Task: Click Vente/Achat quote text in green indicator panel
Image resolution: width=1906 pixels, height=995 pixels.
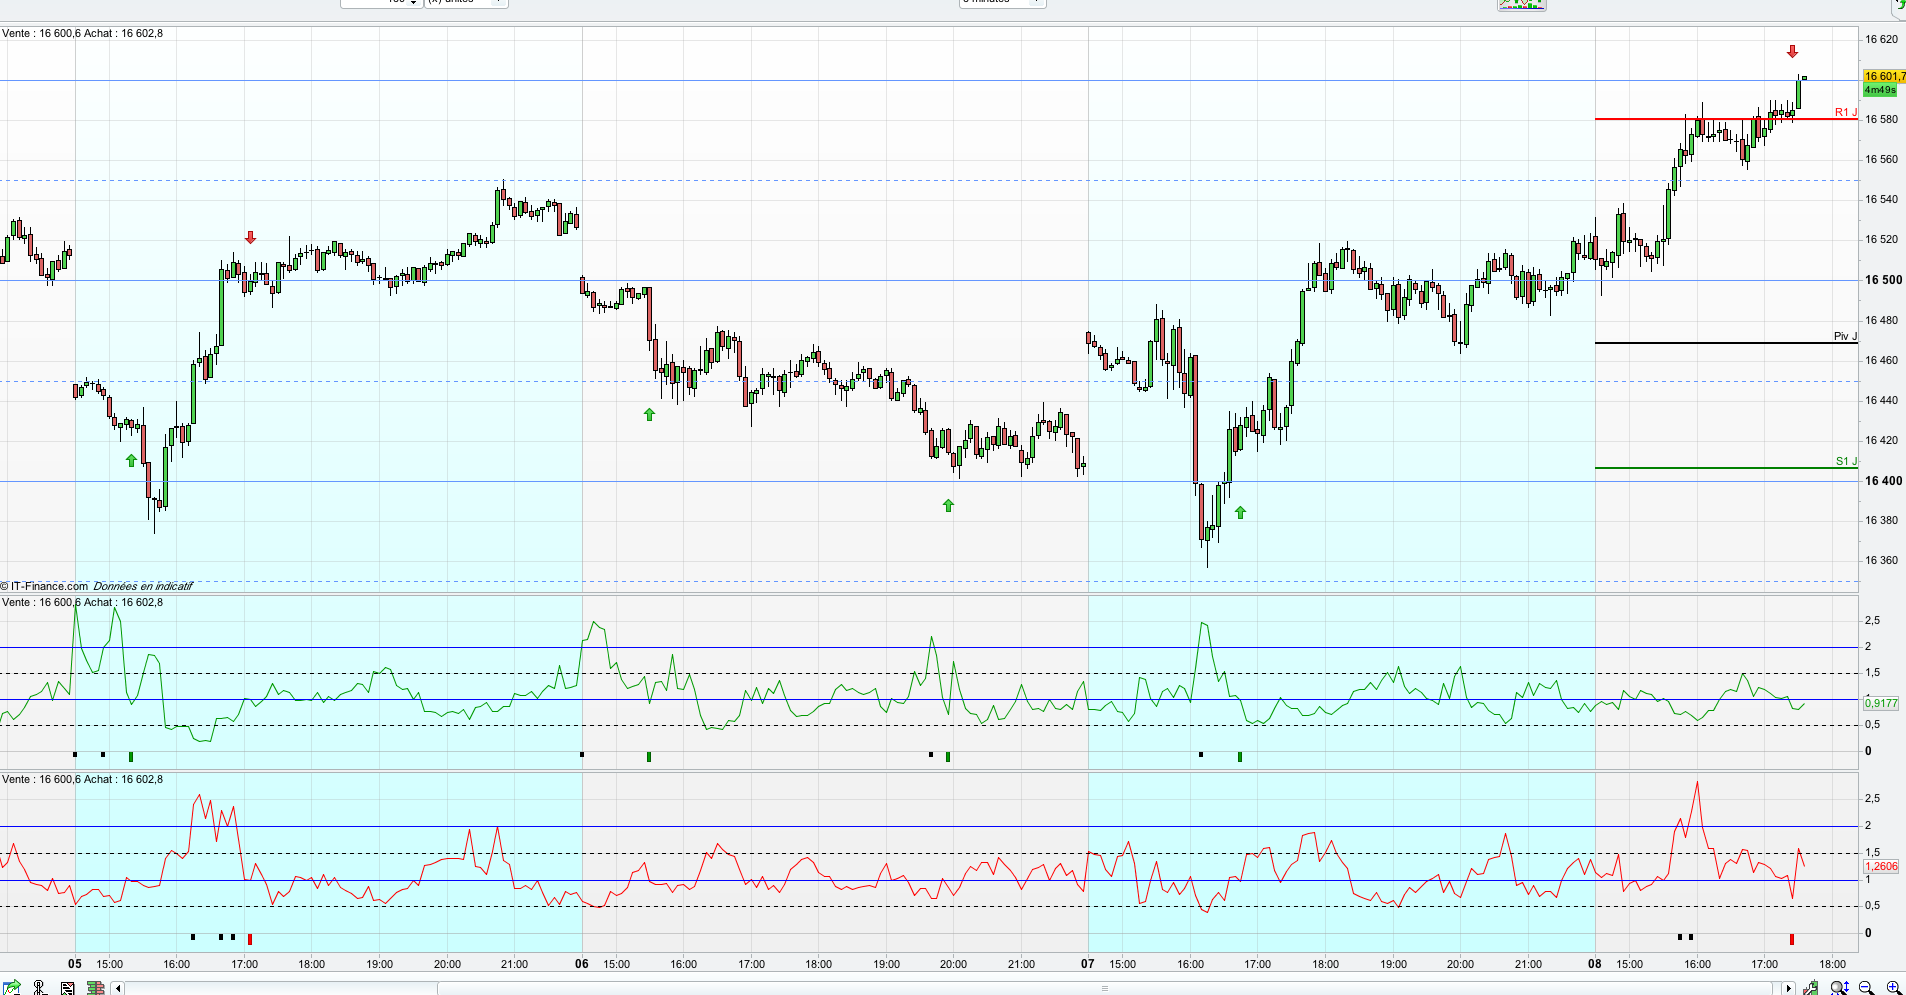Action: pyautogui.click(x=82, y=602)
